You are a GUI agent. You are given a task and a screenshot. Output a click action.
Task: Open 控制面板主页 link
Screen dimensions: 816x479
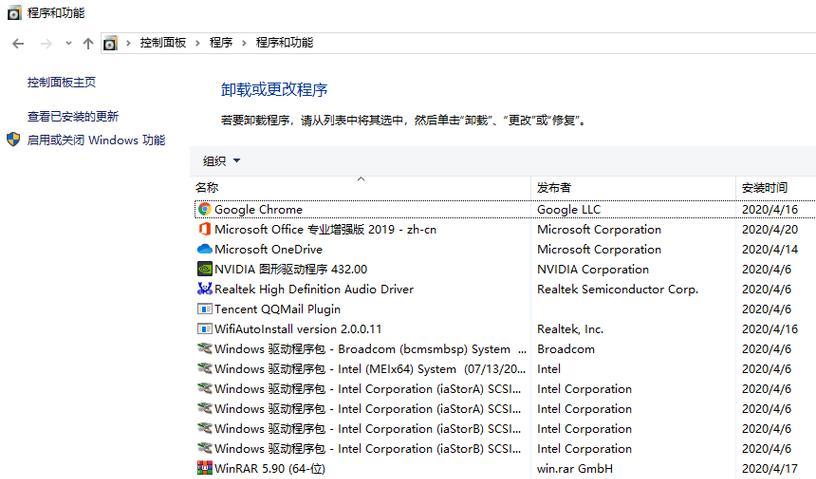tap(61, 82)
